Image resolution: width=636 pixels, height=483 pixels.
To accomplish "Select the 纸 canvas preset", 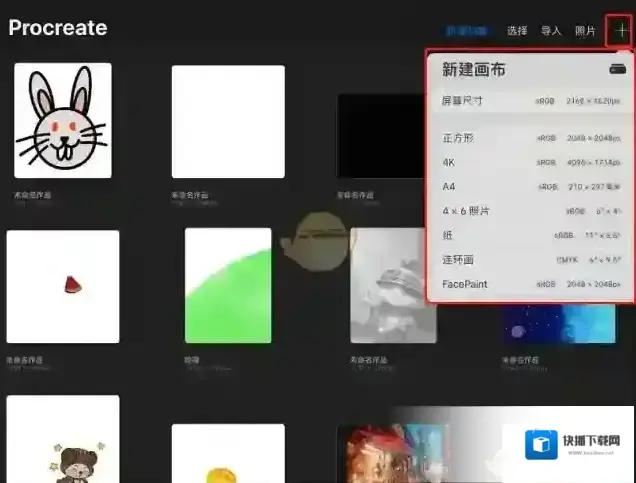I will tap(530, 236).
